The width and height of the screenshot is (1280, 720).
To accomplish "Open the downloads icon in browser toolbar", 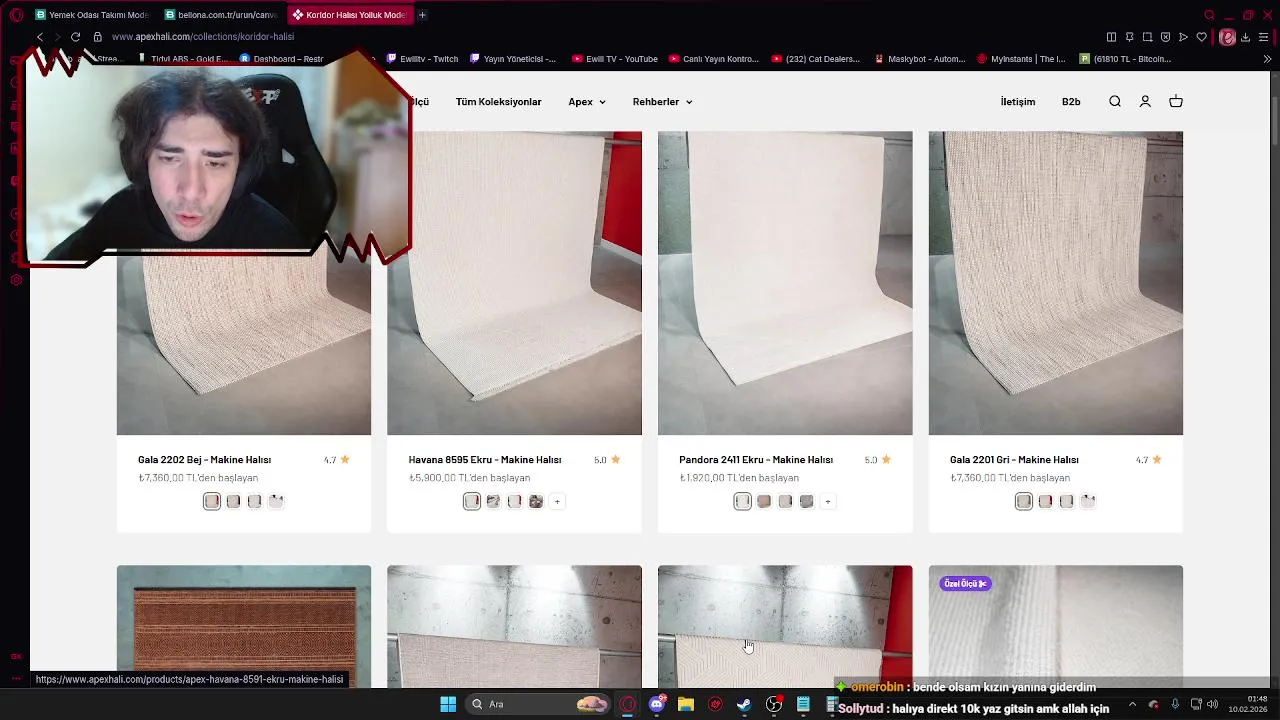I will point(1246,37).
